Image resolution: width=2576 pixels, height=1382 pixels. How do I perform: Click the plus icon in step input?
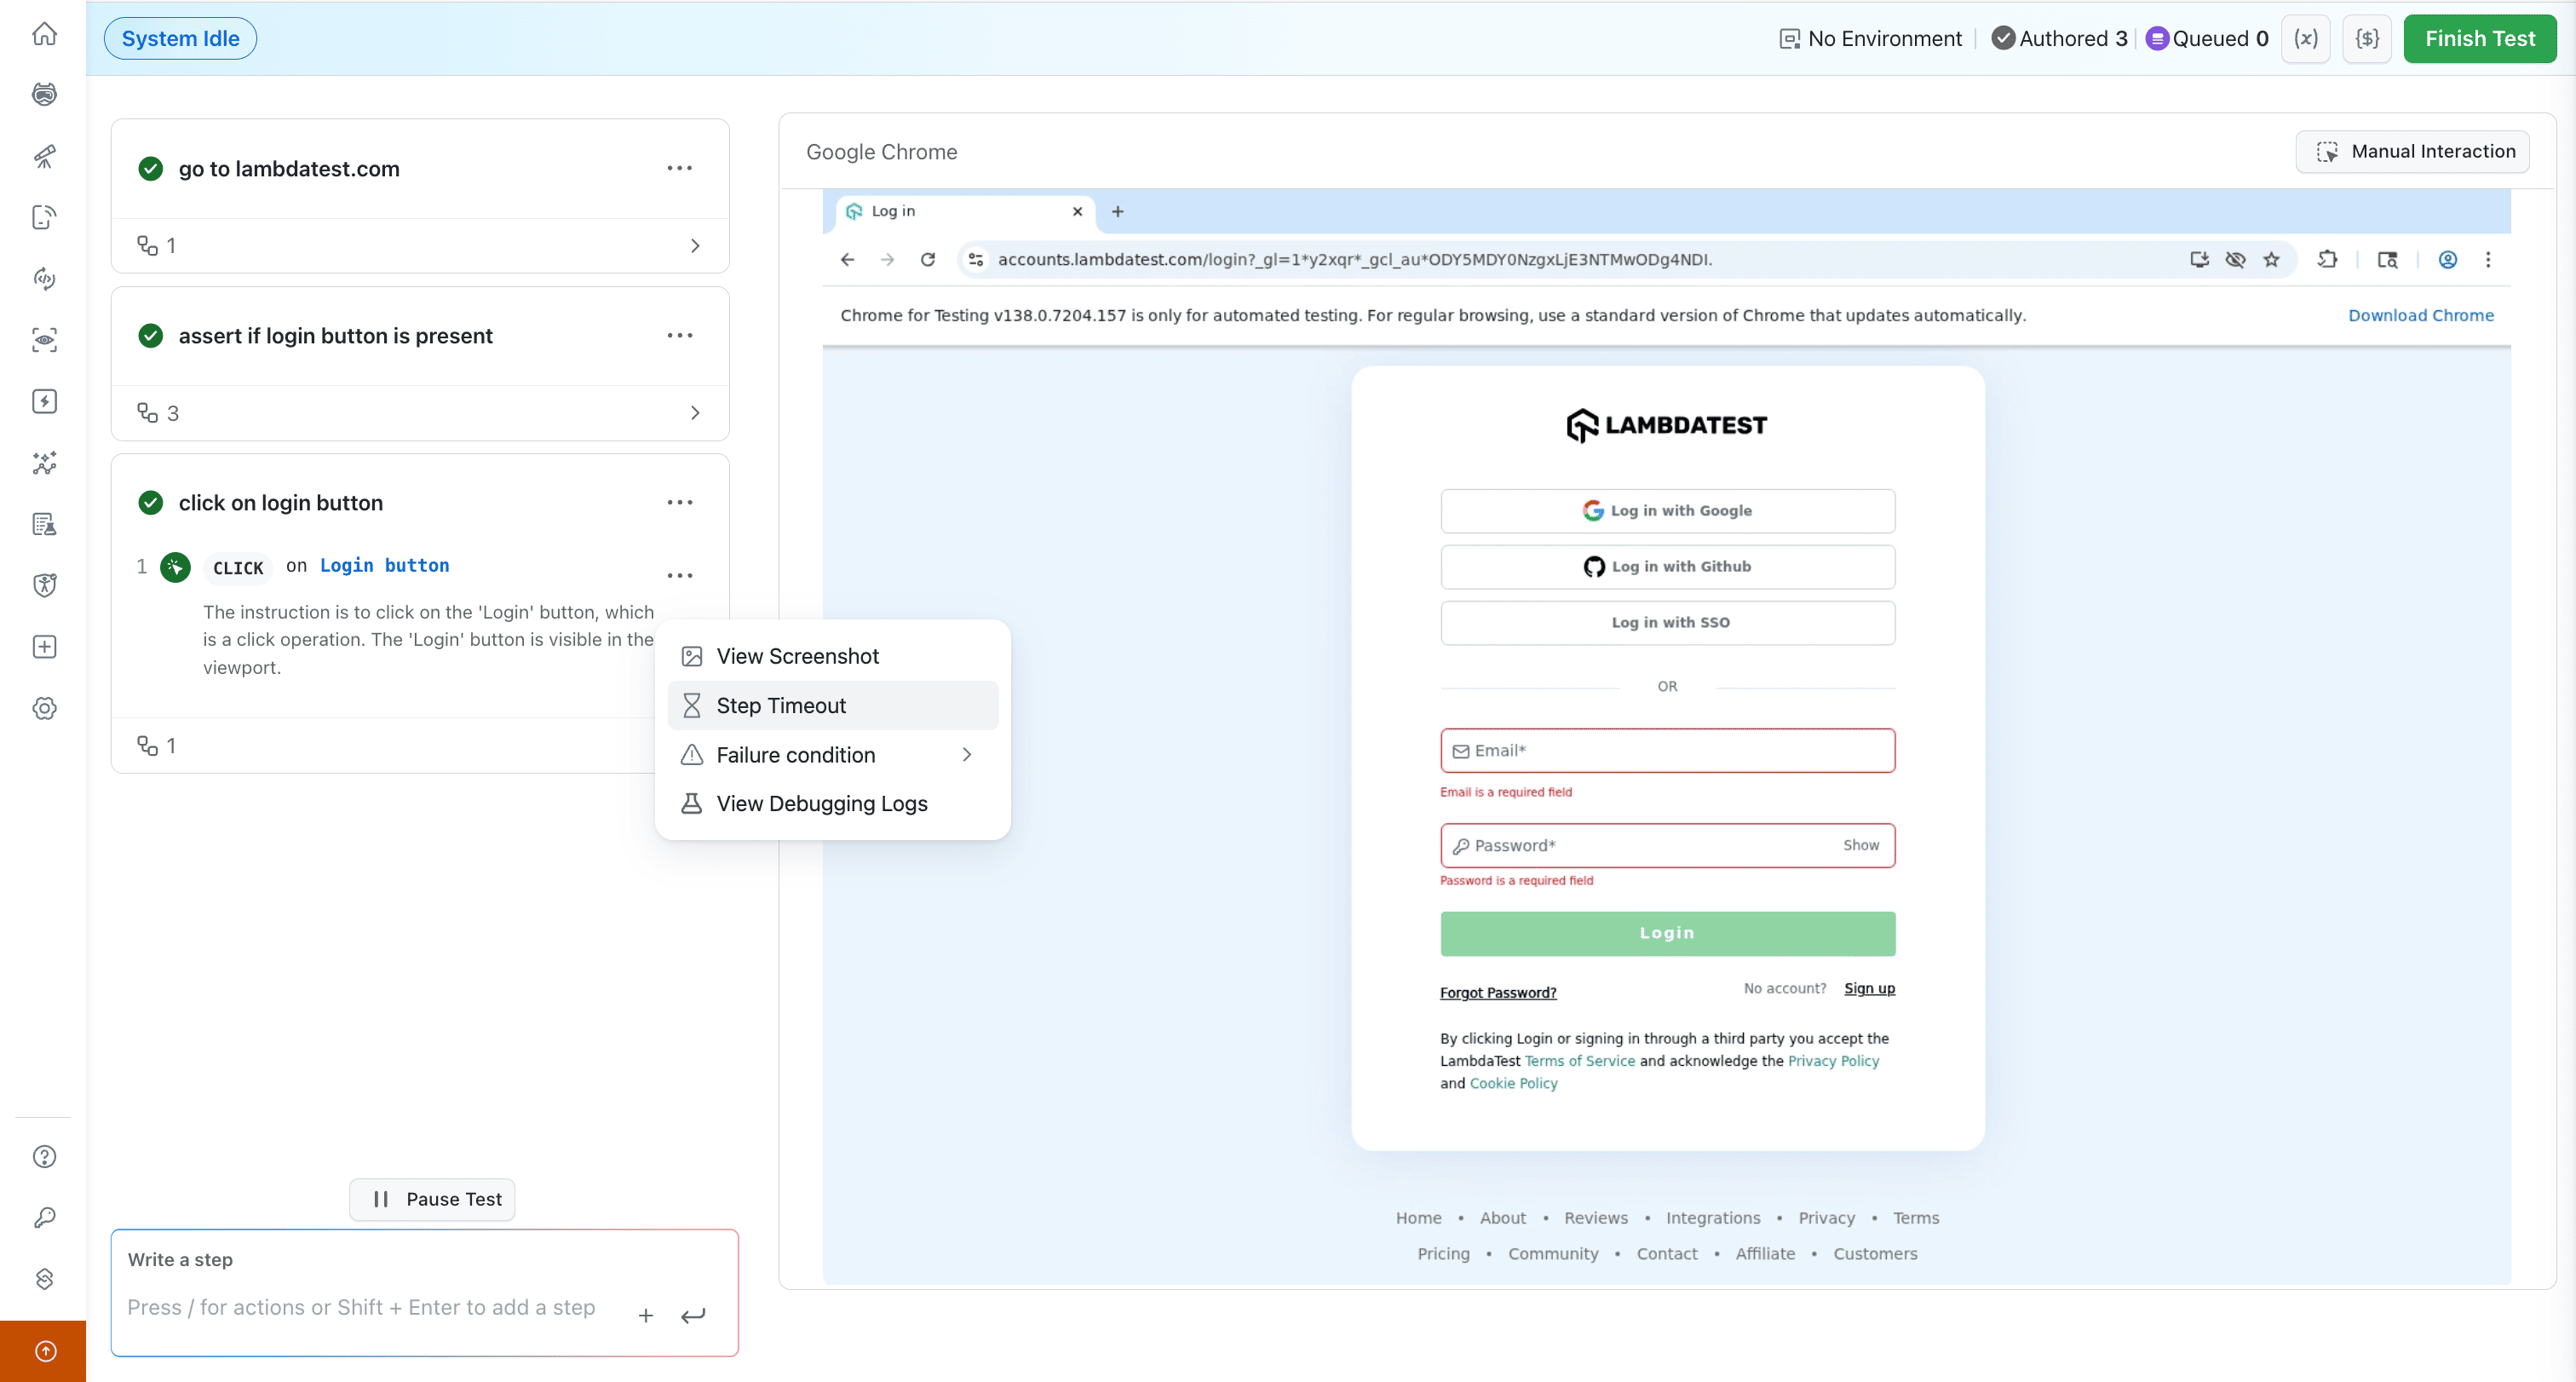pyautogui.click(x=646, y=1315)
